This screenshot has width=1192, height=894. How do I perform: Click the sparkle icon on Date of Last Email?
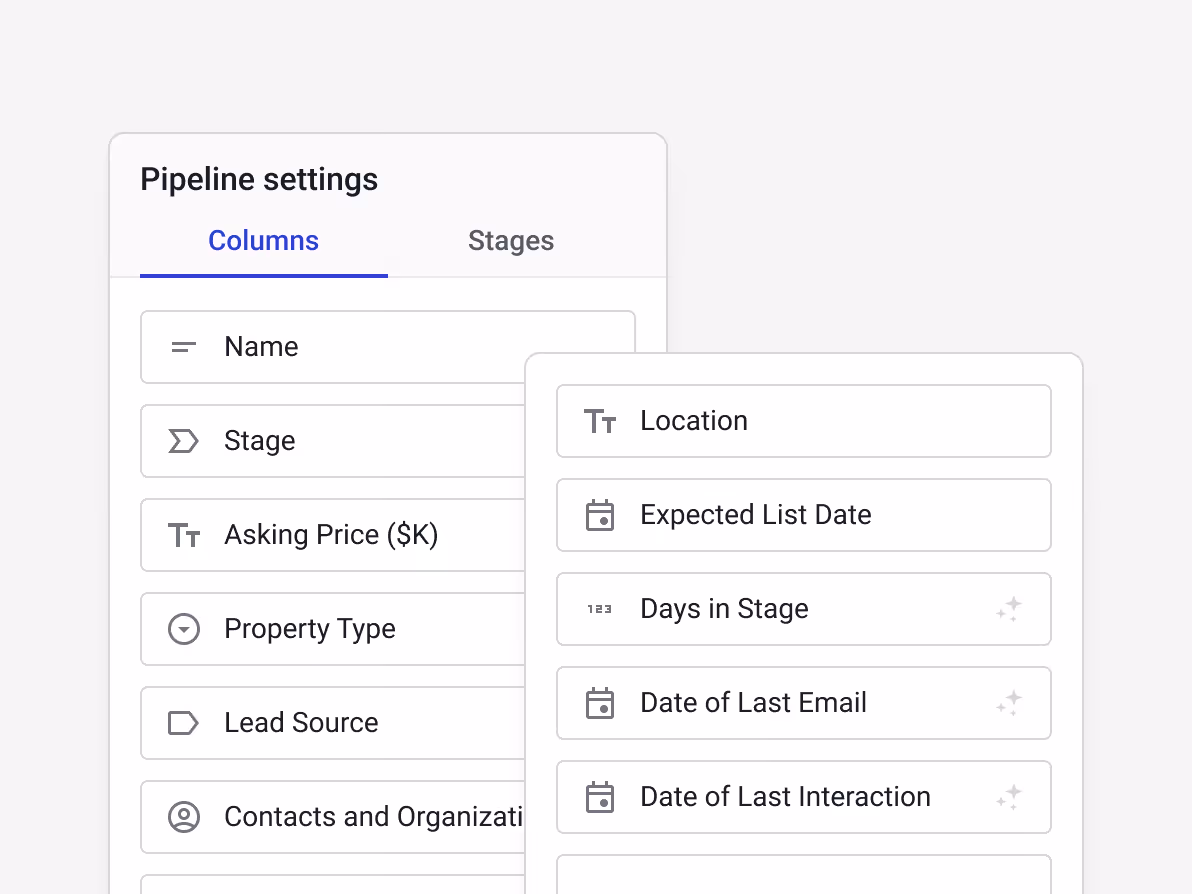point(1010,703)
